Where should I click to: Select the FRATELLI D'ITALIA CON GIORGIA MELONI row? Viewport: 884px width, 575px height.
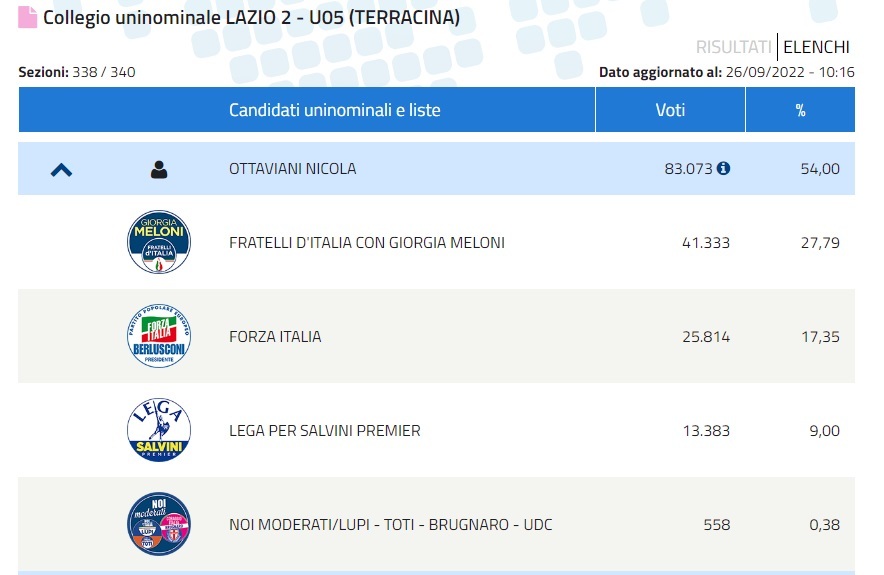click(x=436, y=242)
